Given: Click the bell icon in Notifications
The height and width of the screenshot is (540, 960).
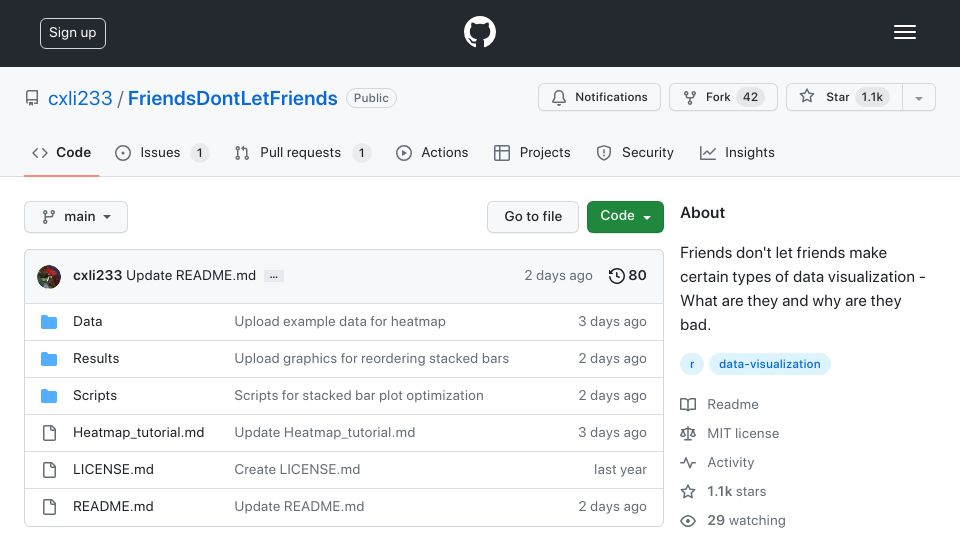Looking at the screenshot, I should pyautogui.click(x=558, y=97).
